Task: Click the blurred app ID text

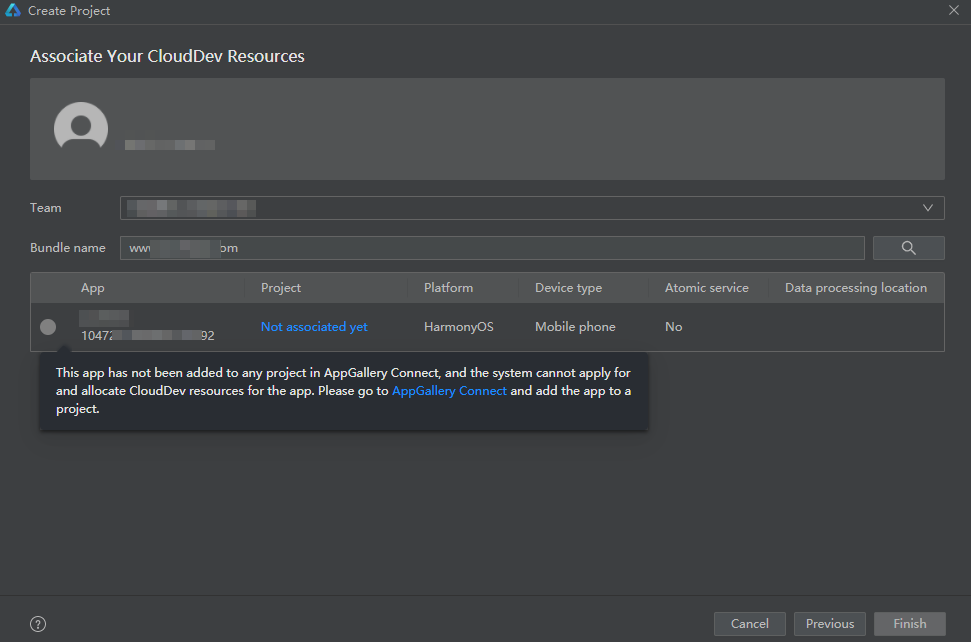Action: tap(147, 336)
